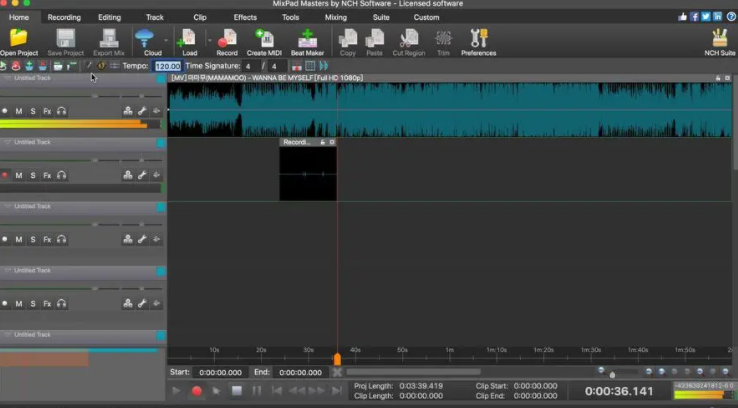Click the X icon beside the End time field
The image size is (738, 408).
337,372
